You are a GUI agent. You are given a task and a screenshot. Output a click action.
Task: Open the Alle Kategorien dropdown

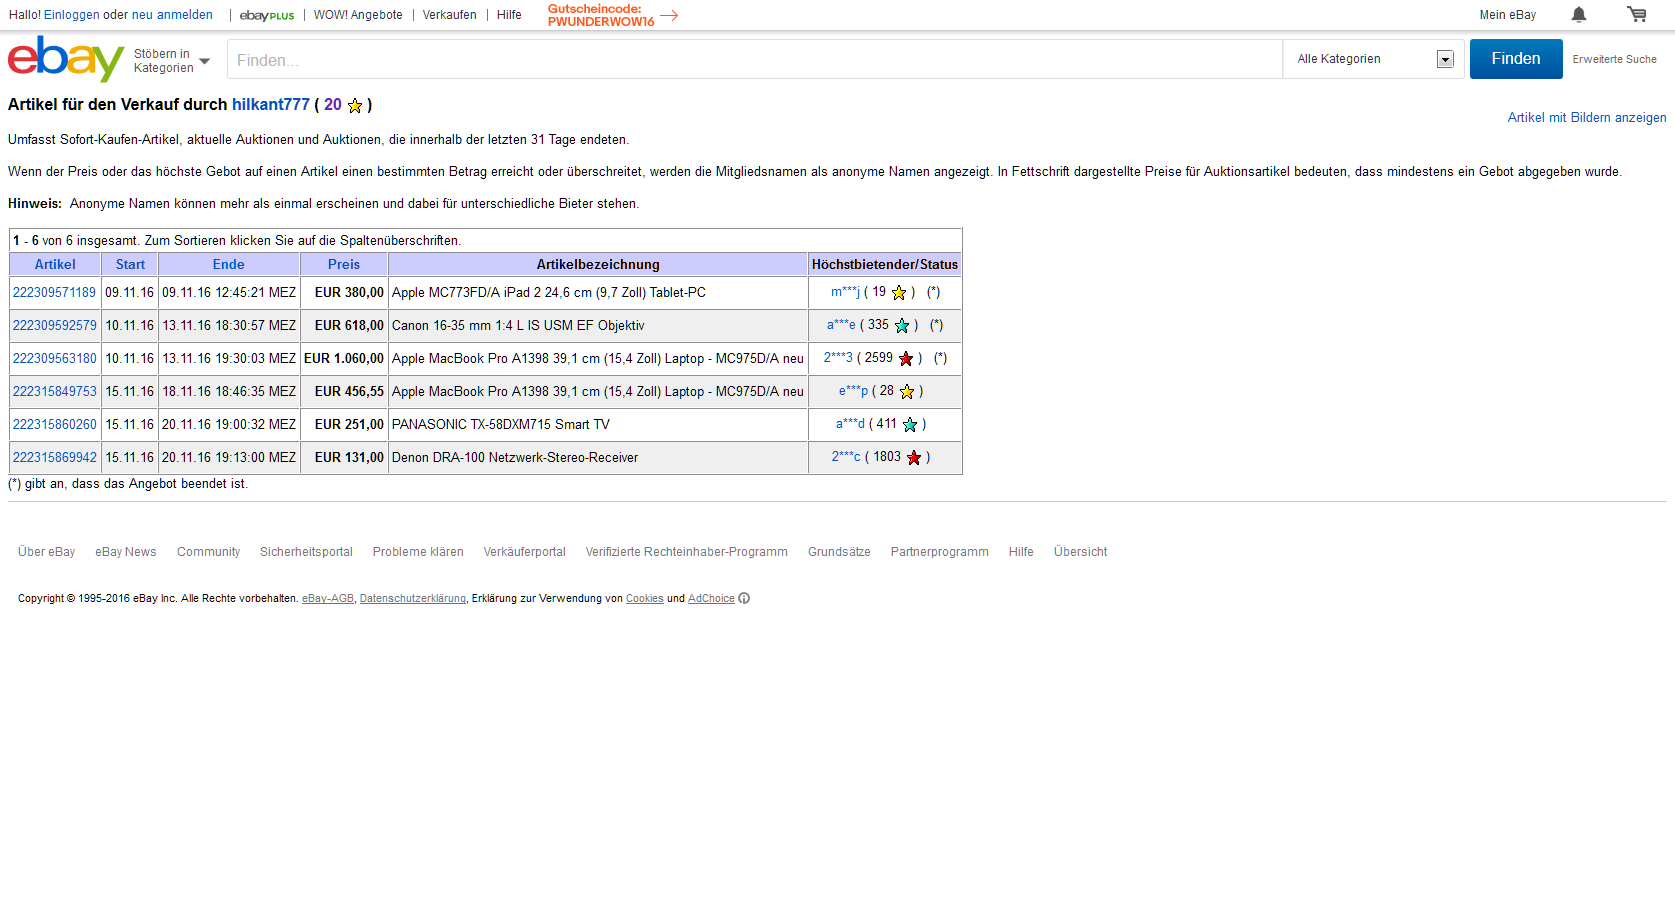1374,59
